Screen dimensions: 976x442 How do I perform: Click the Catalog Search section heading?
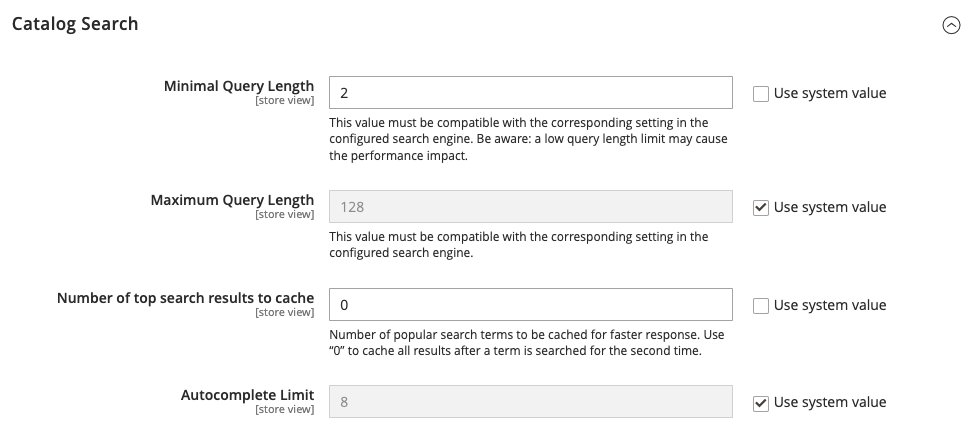point(75,24)
